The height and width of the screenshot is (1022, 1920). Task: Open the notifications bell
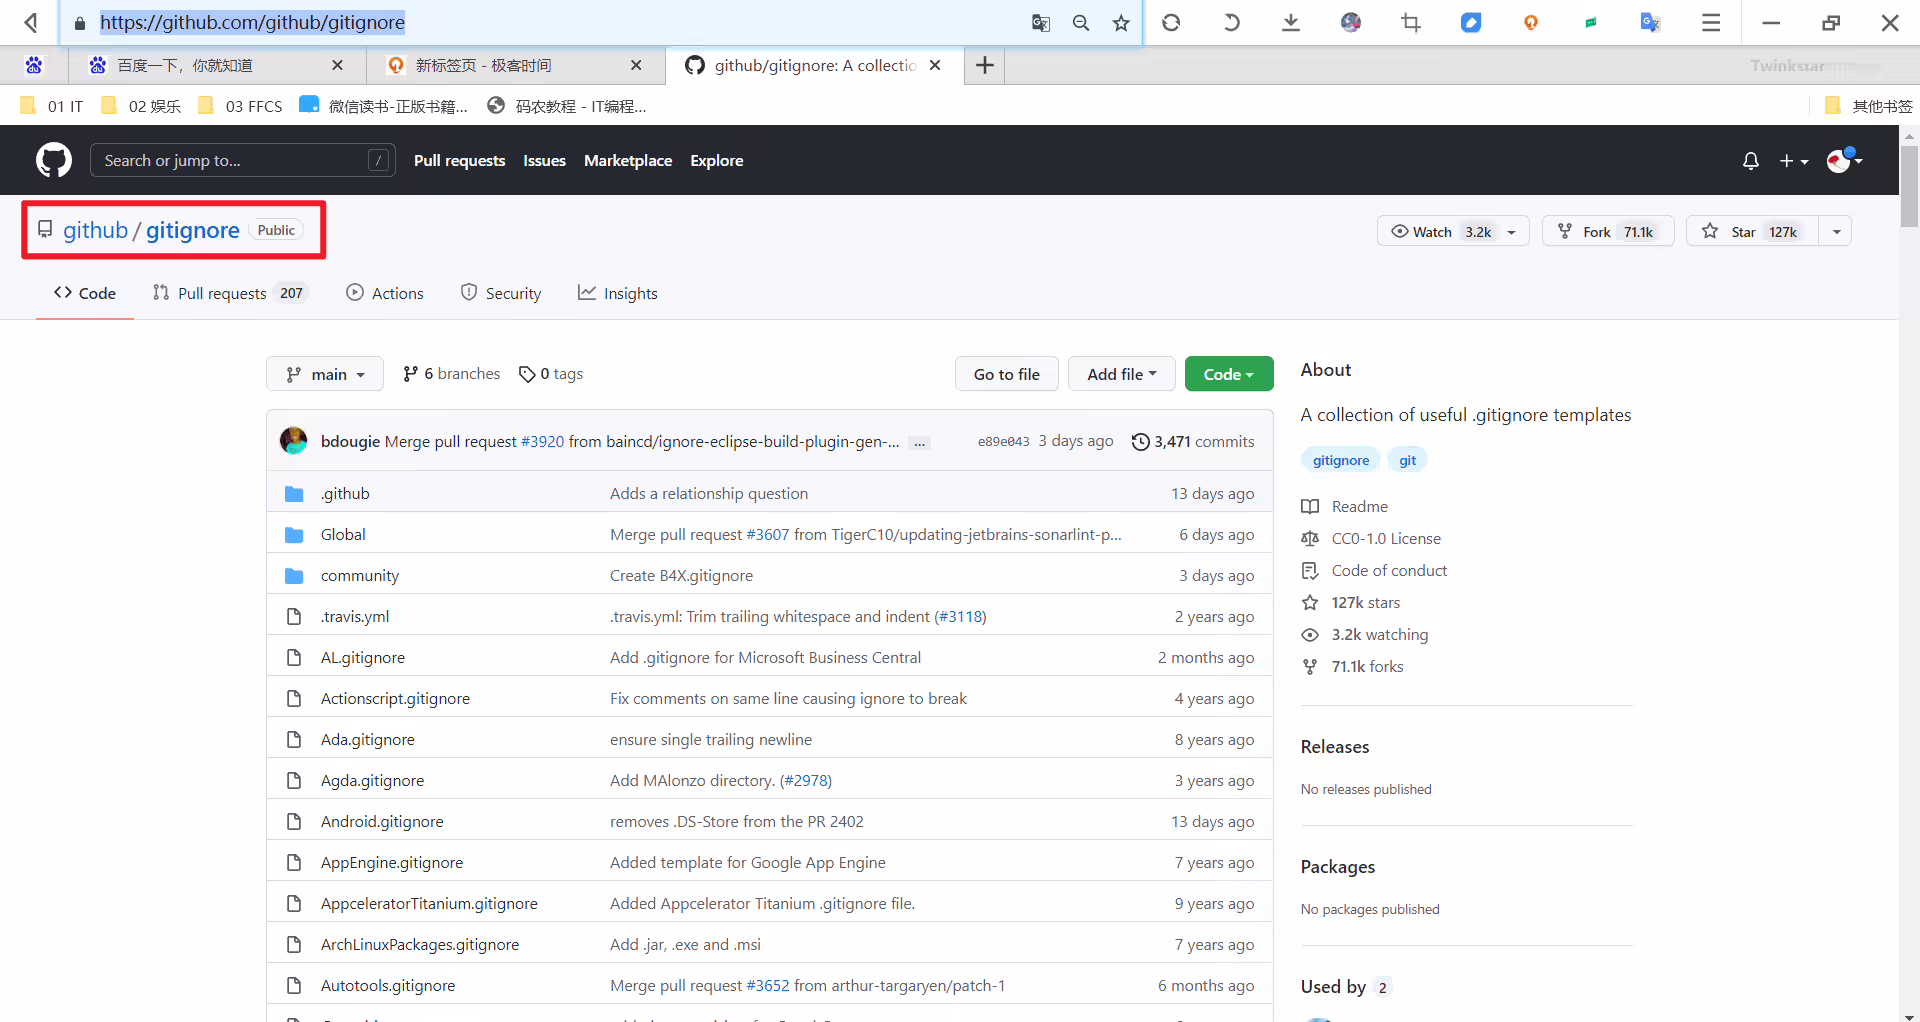pyautogui.click(x=1750, y=161)
